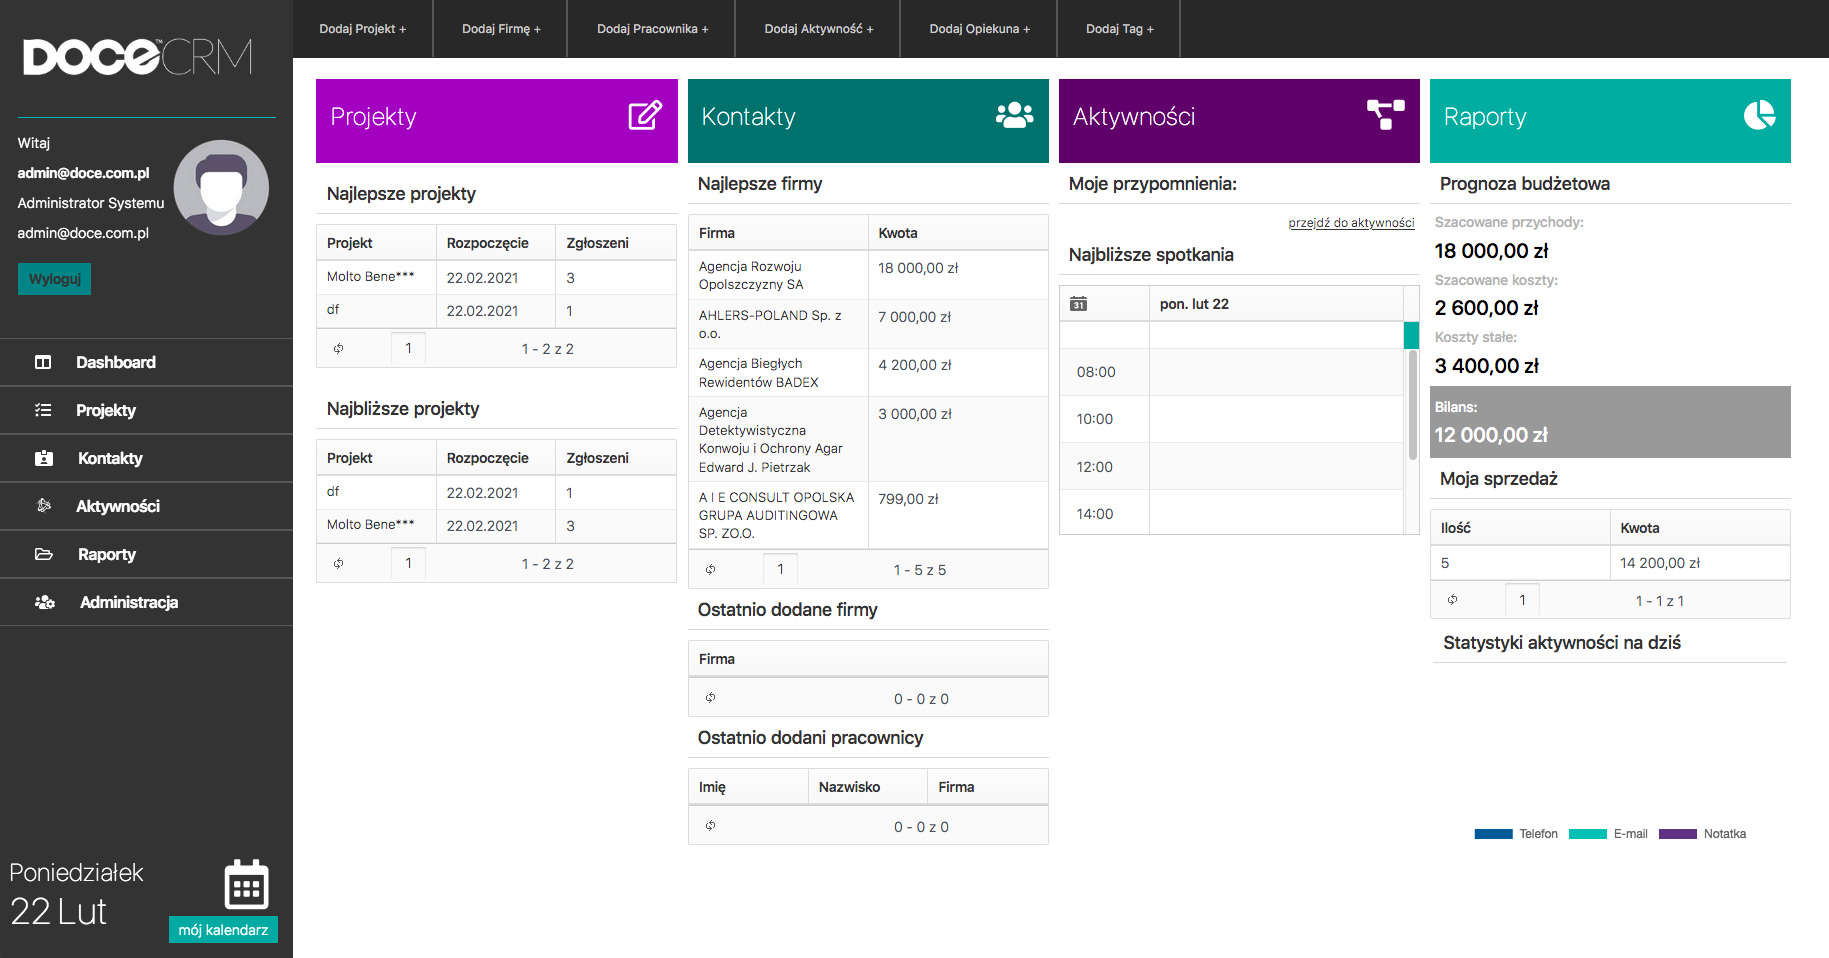The width and height of the screenshot is (1829, 958).
Task: Click the network icon on Aktywności tile
Action: (x=1385, y=115)
